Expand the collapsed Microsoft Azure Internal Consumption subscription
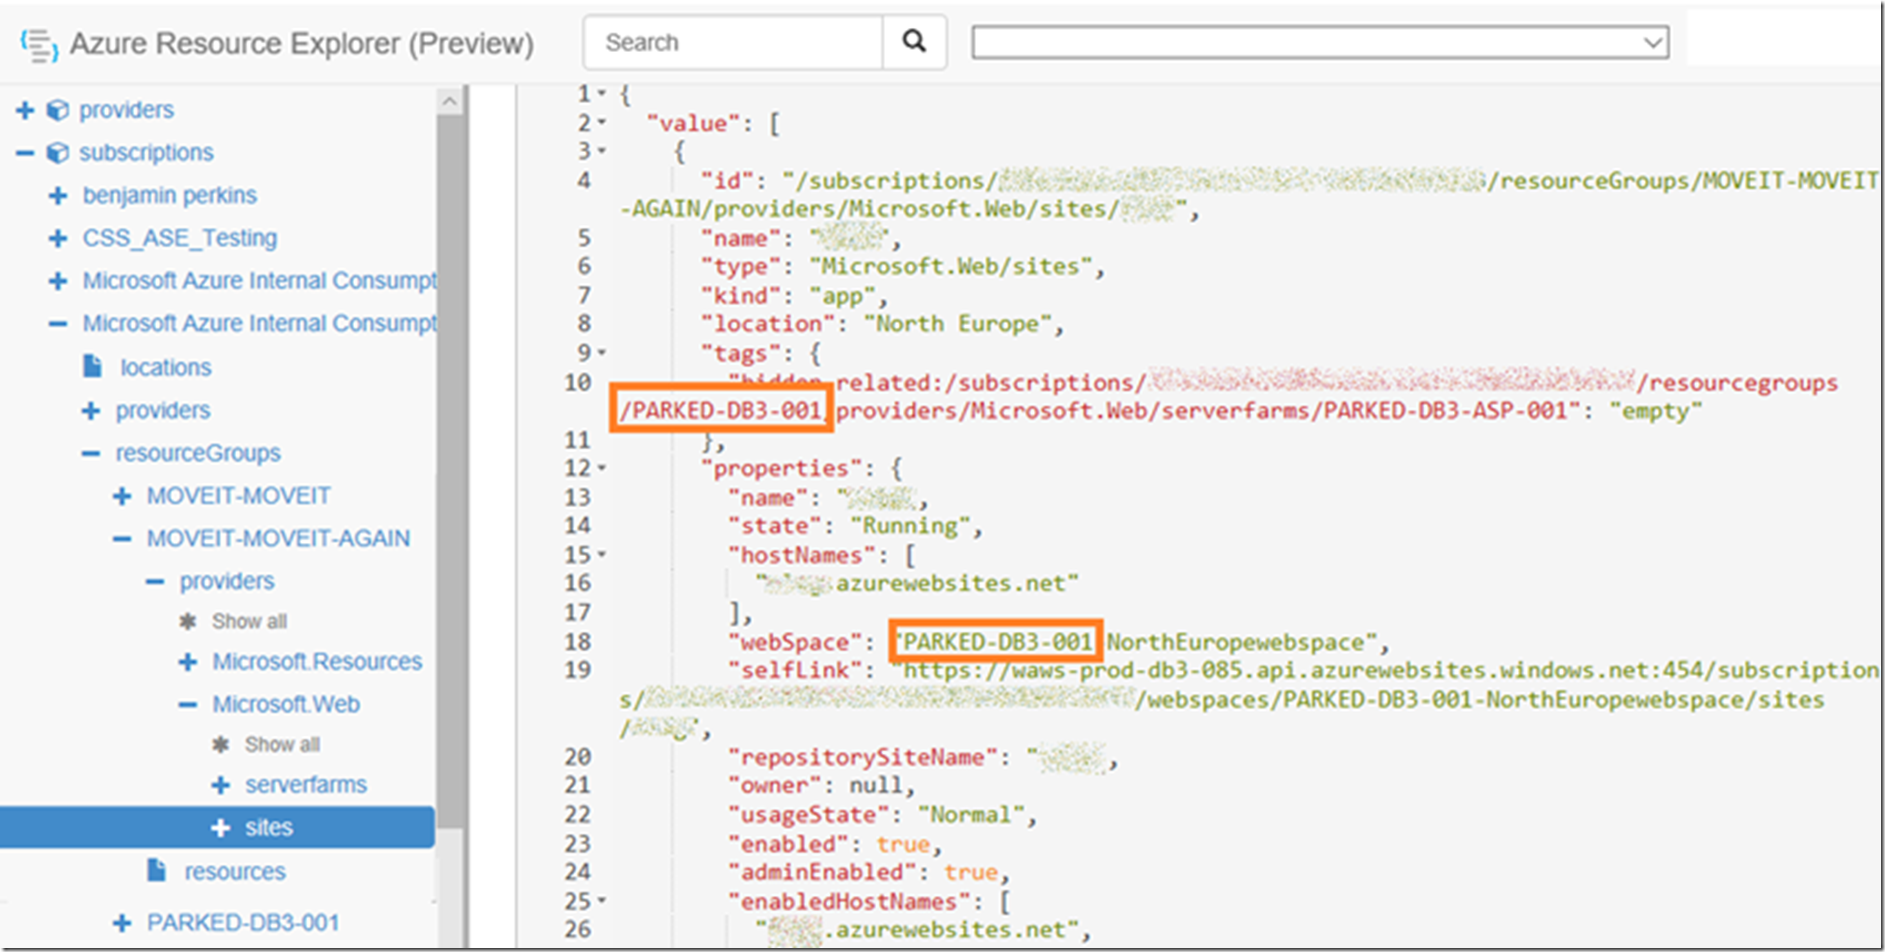Screen dimensions: 1885x952 [x=58, y=282]
